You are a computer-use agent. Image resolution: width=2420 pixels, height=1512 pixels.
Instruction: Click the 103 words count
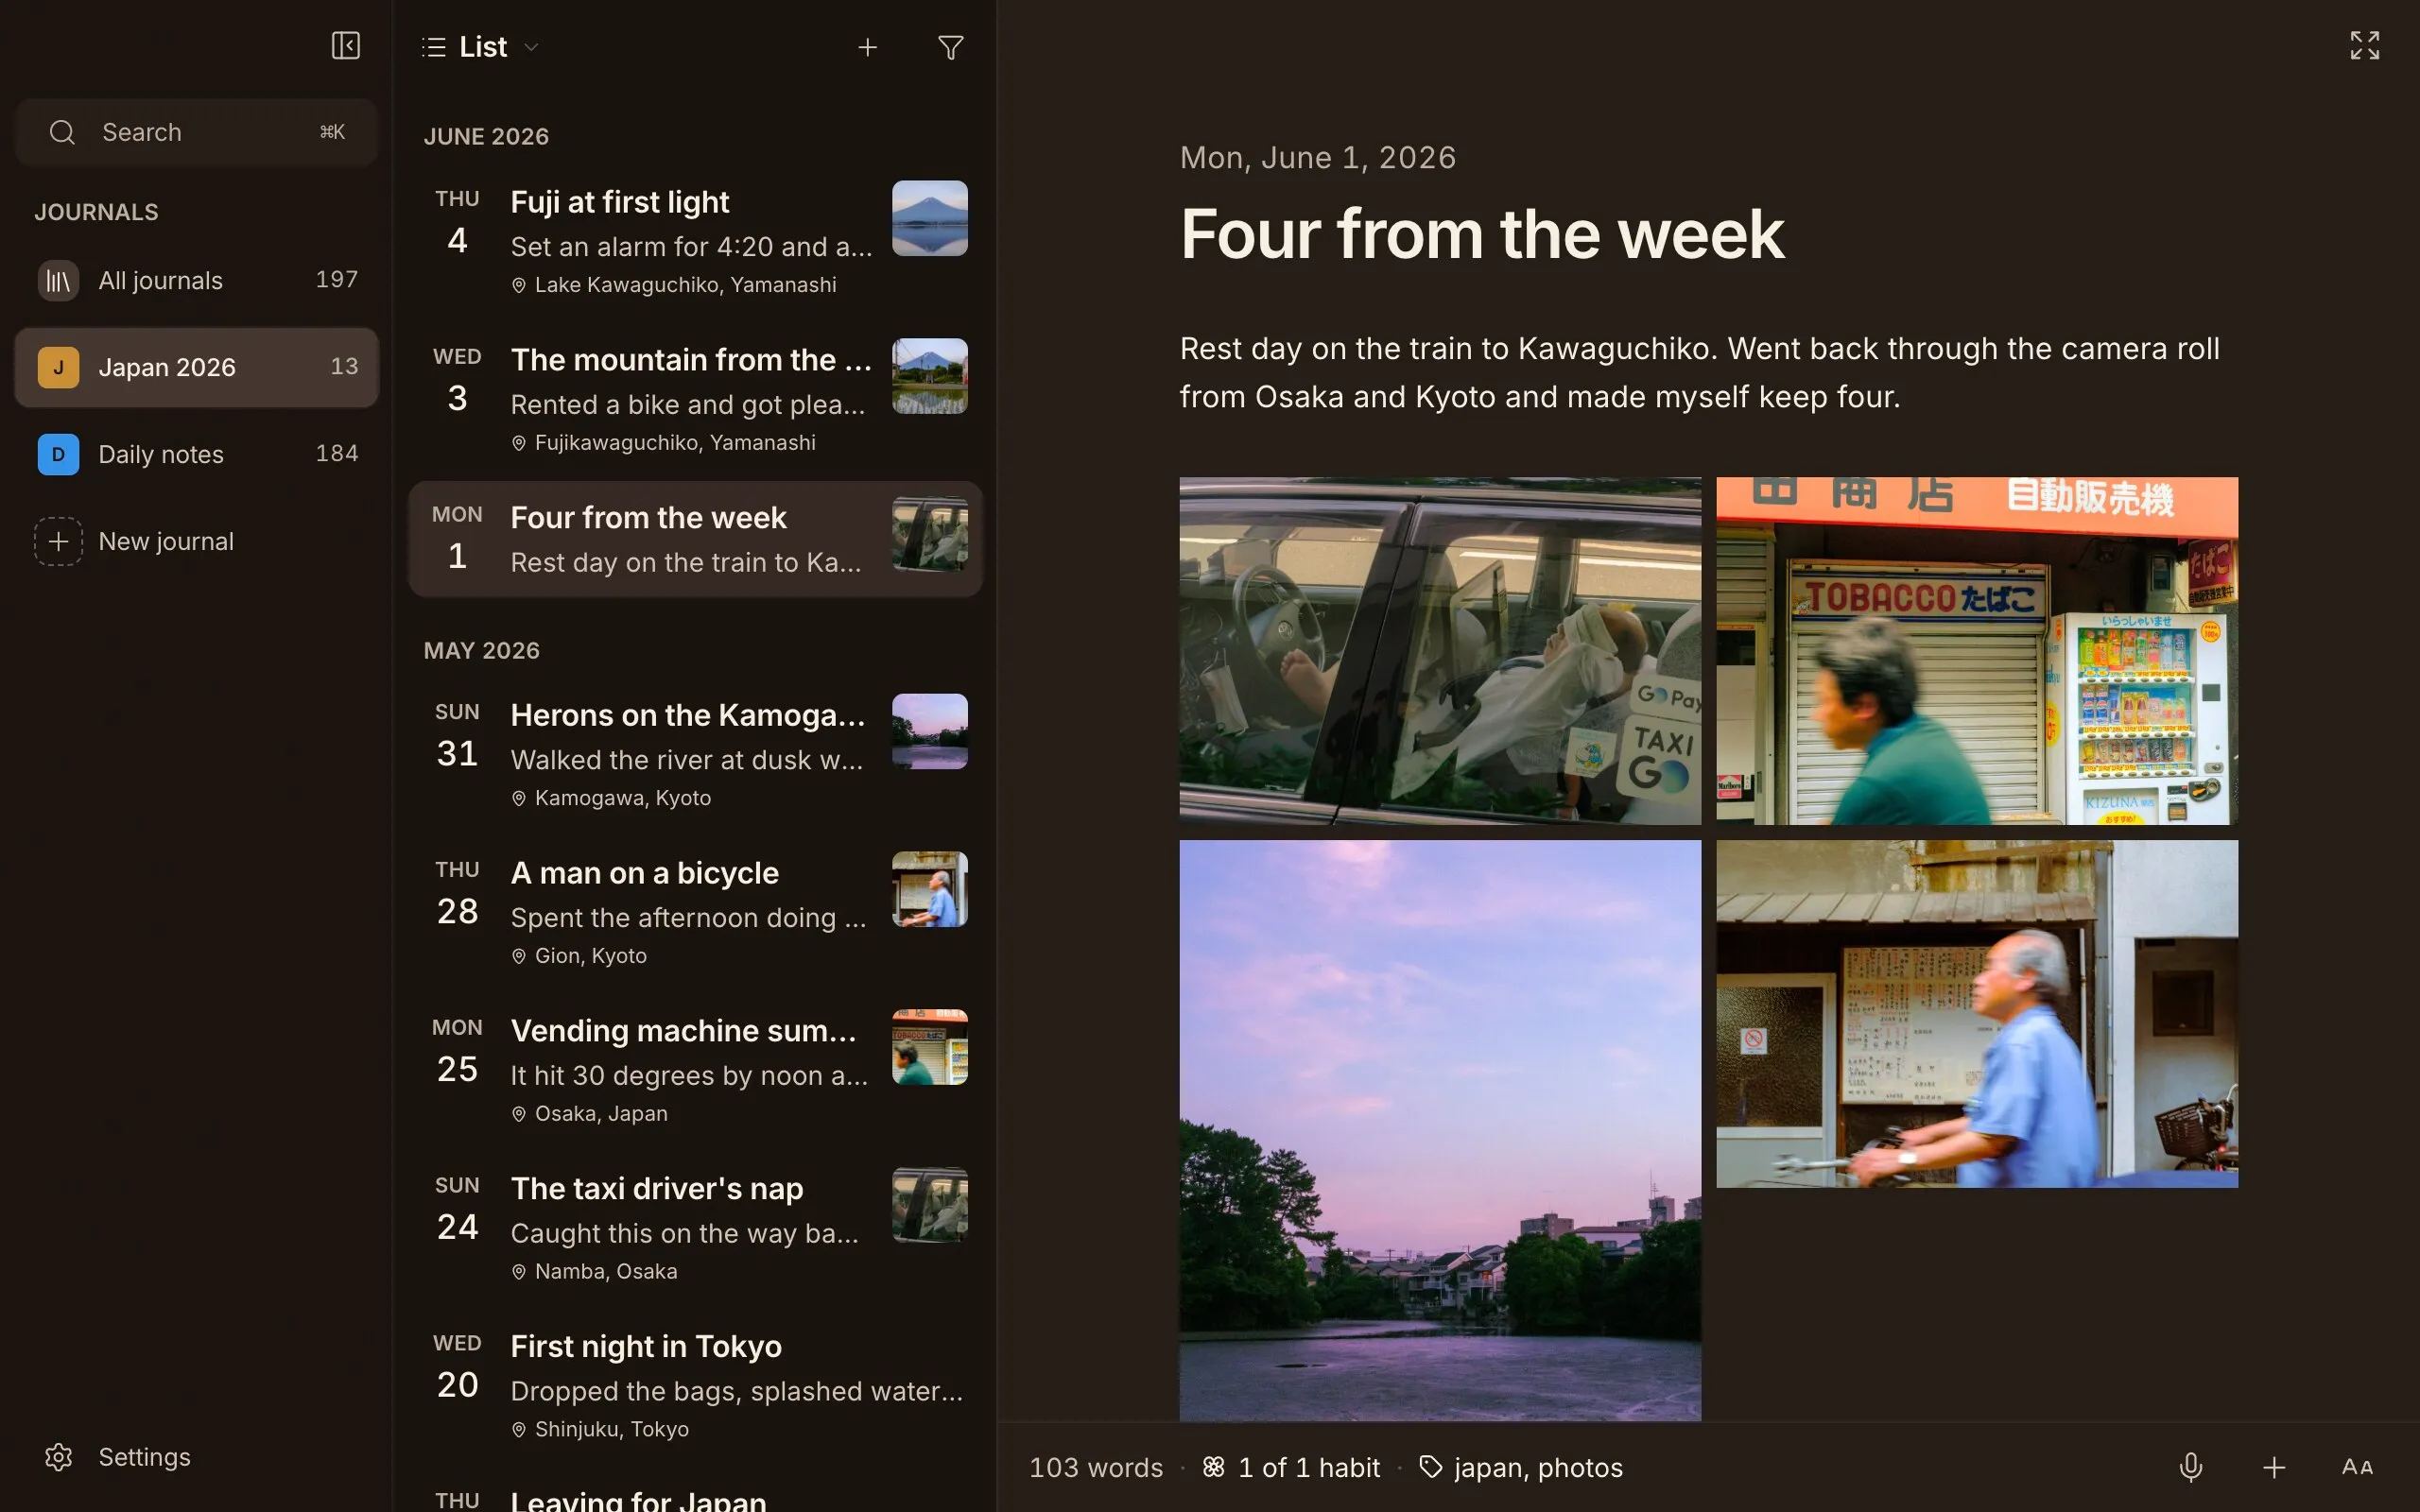[1096, 1467]
